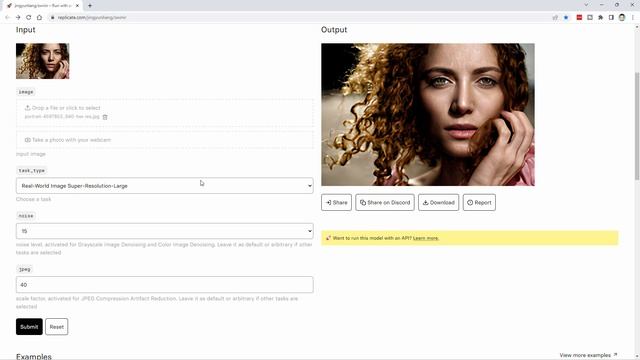Click the Report button
Screen dimensions: 640x360
coord(479,202)
